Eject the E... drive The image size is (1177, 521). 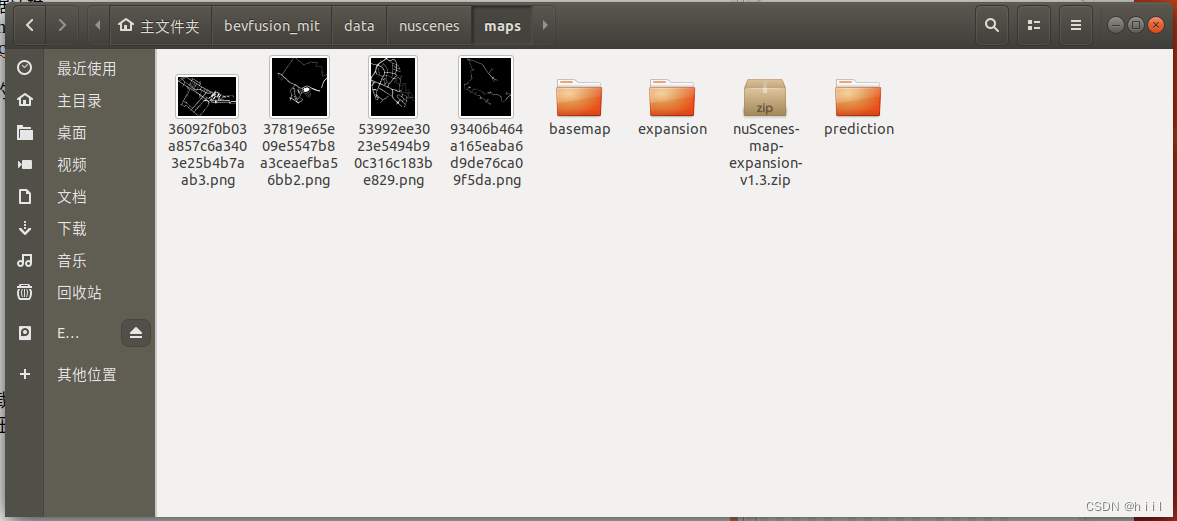pos(136,333)
